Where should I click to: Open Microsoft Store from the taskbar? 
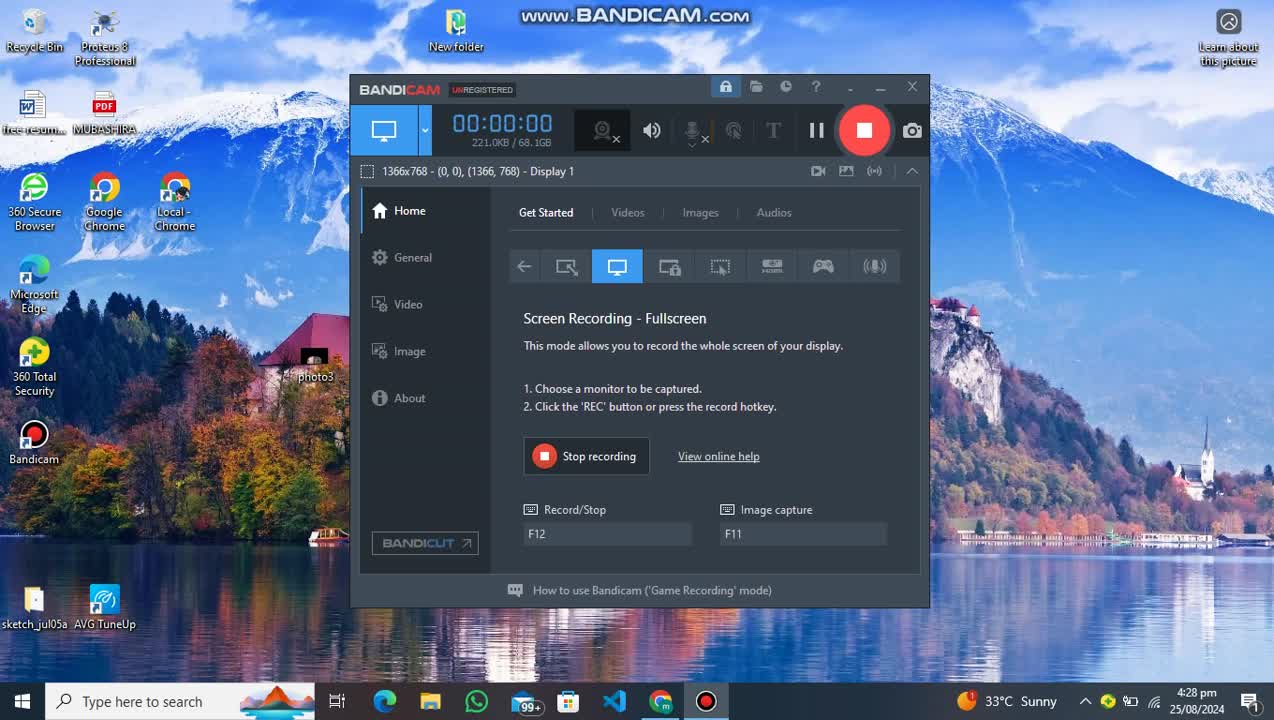point(568,701)
